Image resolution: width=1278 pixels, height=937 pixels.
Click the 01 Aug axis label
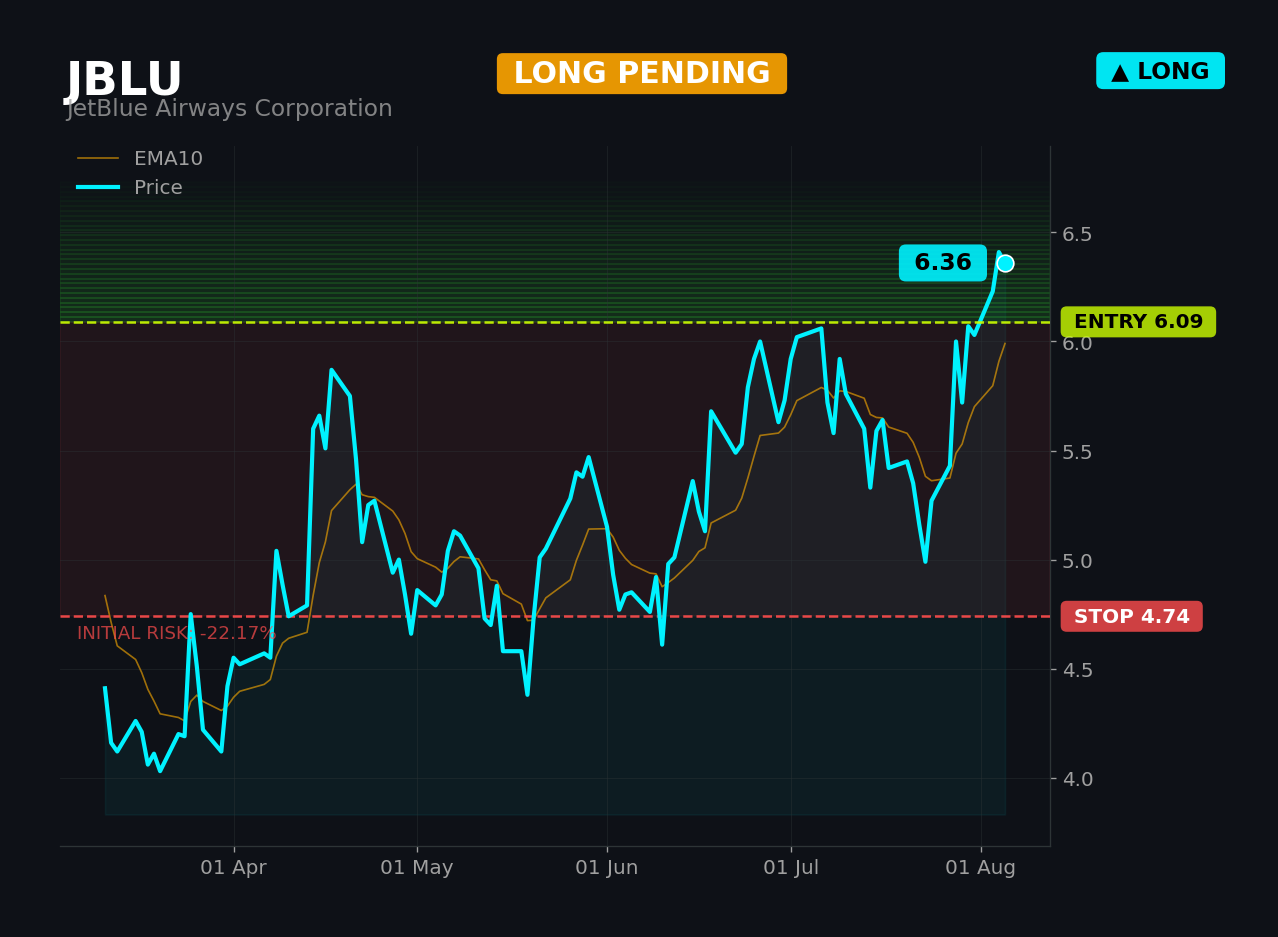[x=980, y=868]
